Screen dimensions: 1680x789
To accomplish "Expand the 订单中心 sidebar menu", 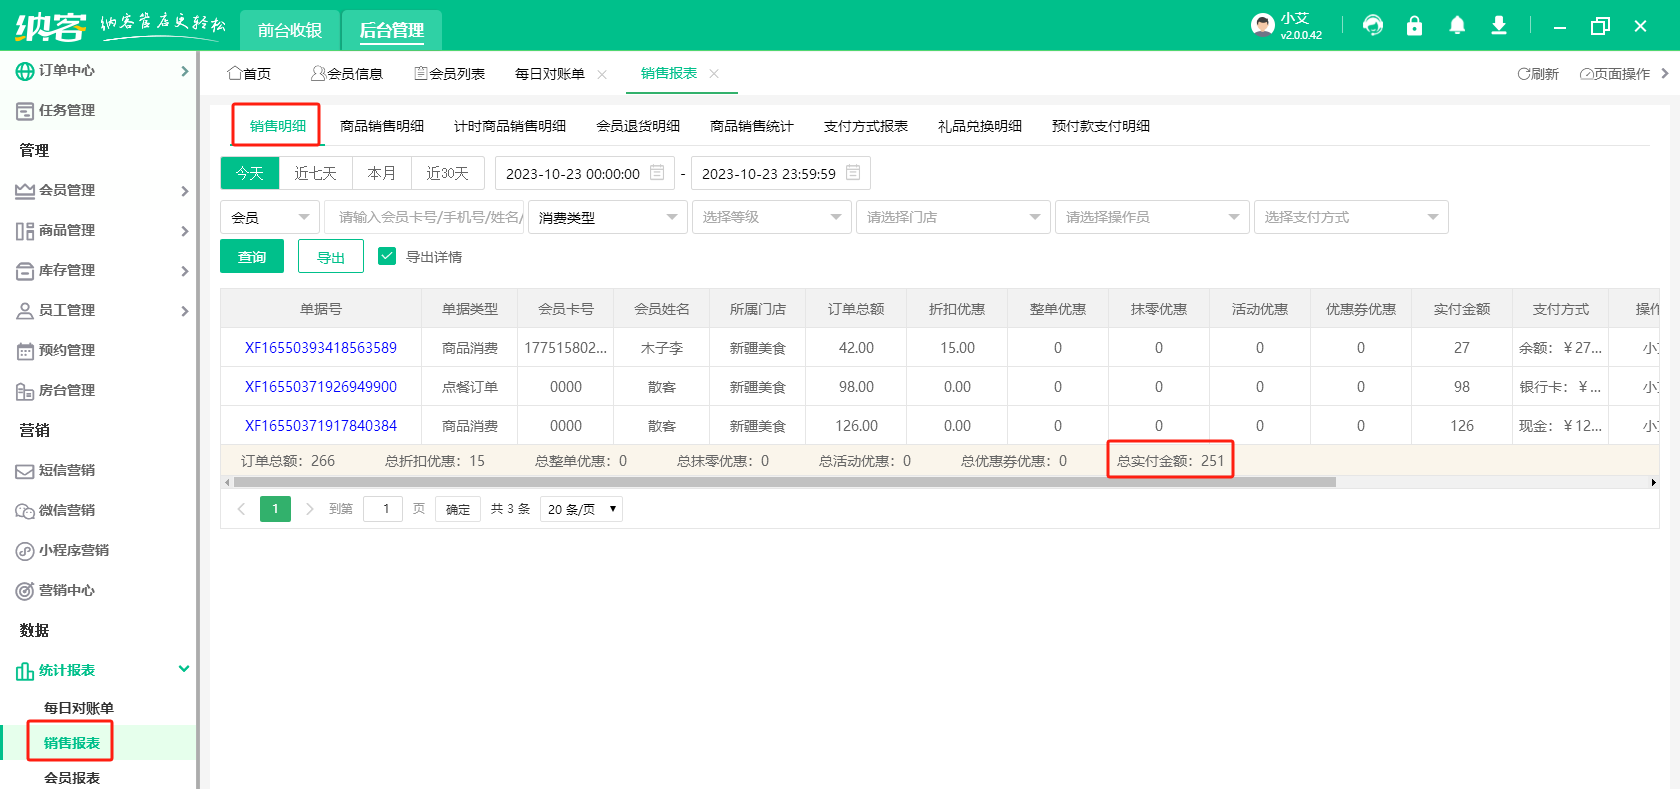I will tap(184, 71).
